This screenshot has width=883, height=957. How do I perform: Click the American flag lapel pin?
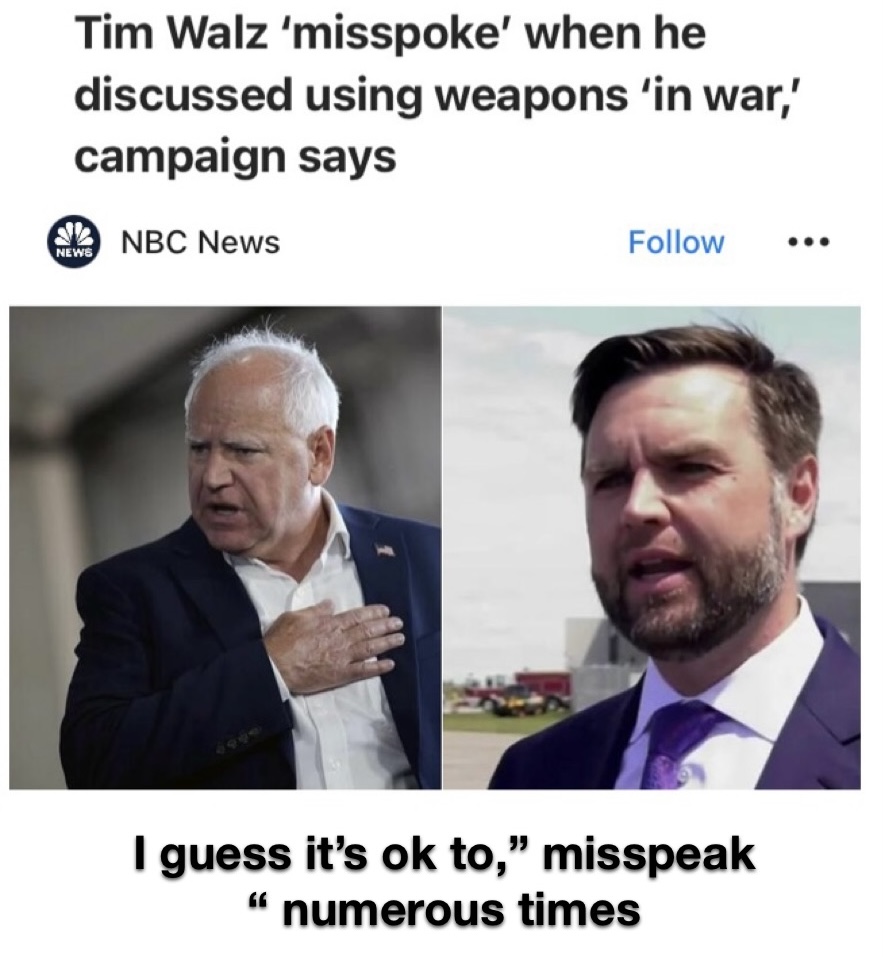384,549
